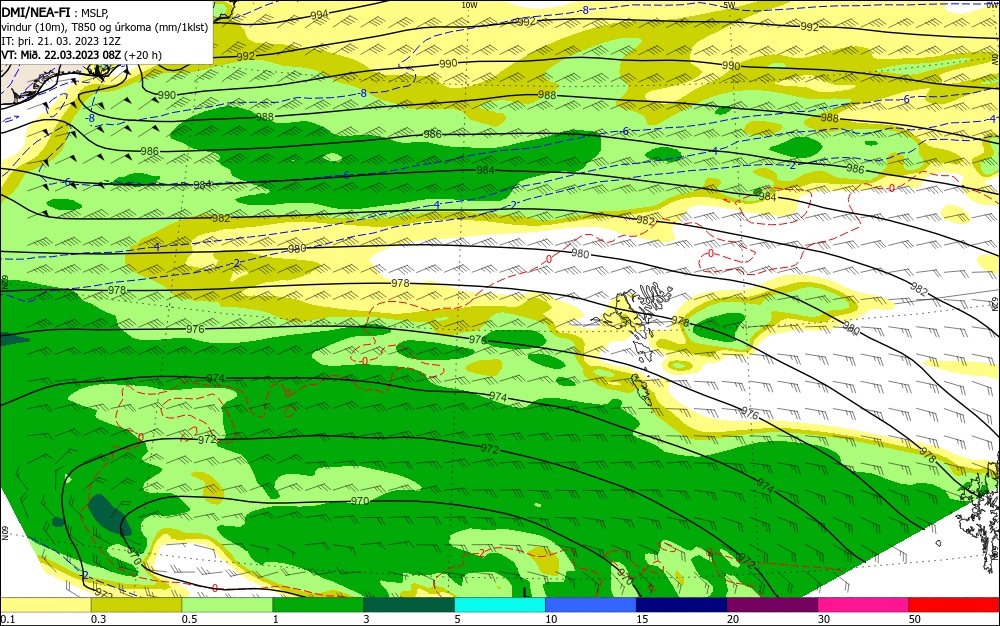
Task: Pick the cyan 5–10 legend swatch
Action: coord(500,605)
